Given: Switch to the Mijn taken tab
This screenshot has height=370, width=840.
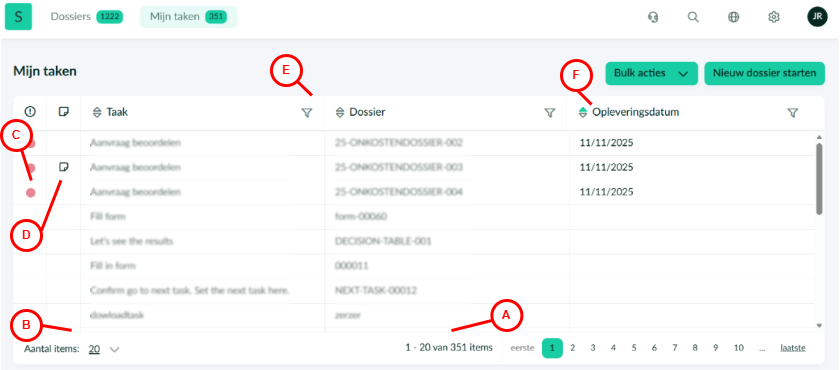Looking at the screenshot, I should pos(188,17).
